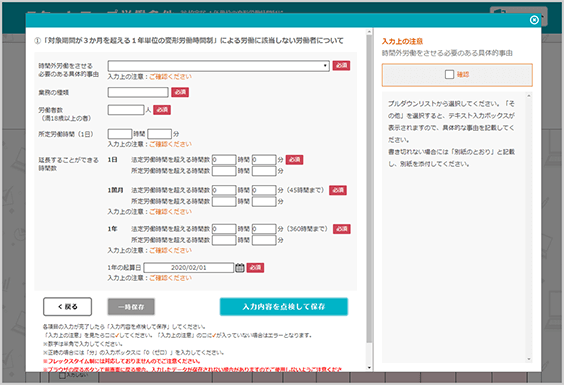
Task: Click the 労働者数 input field
Action: tap(126, 110)
